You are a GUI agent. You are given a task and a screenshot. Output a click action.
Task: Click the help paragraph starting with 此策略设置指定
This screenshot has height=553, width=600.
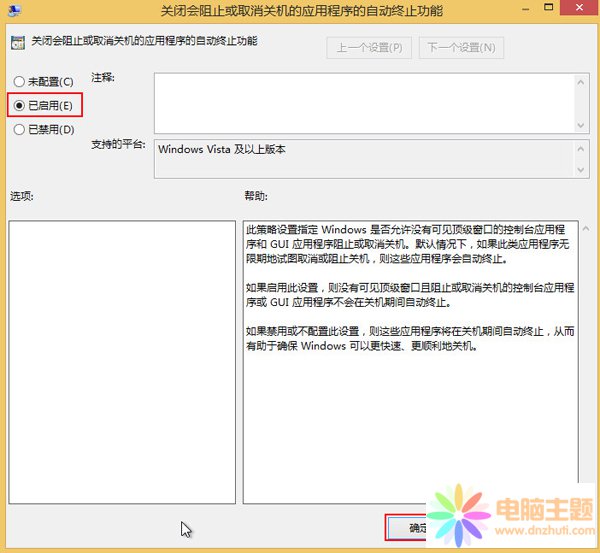408,244
